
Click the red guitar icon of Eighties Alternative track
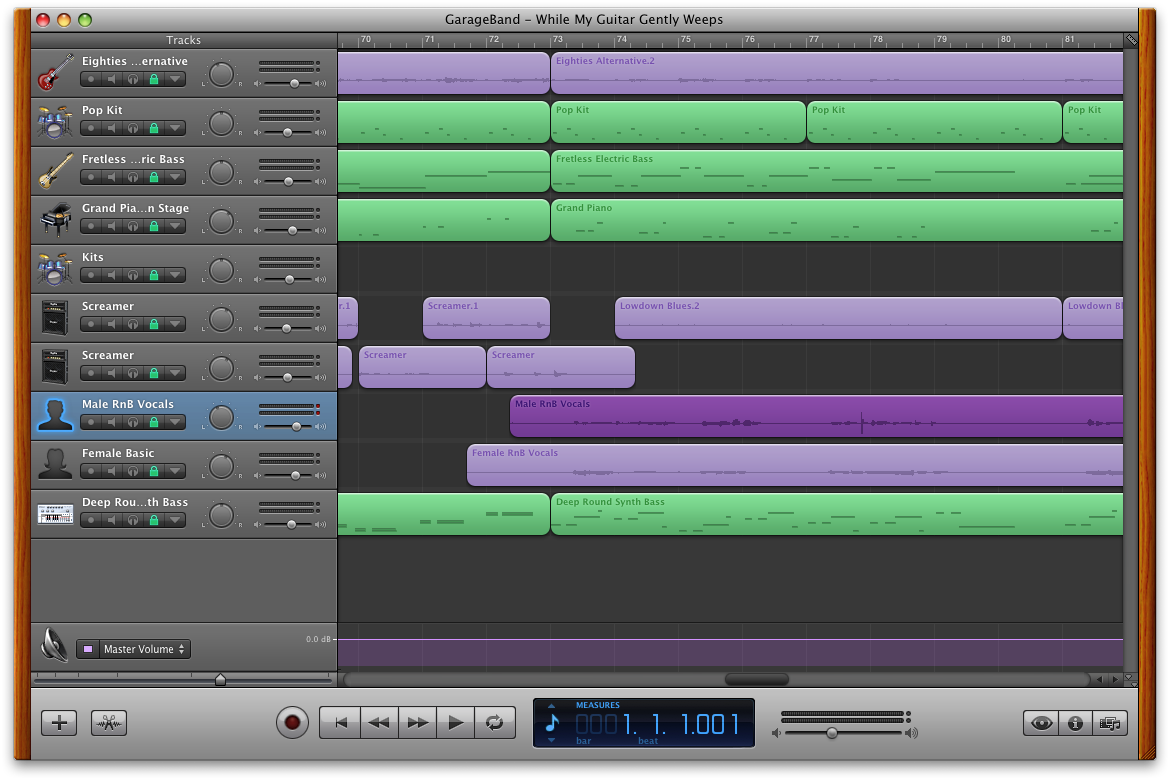click(55, 72)
